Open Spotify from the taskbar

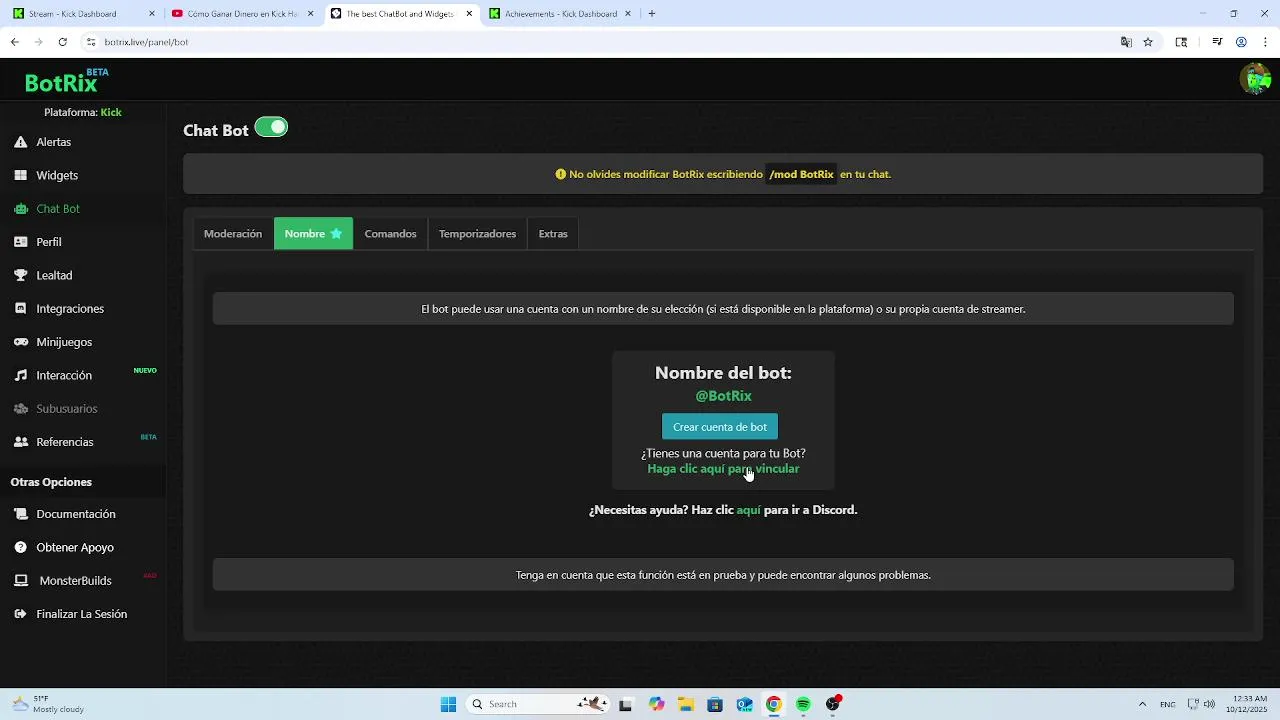(x=803, y=704)
